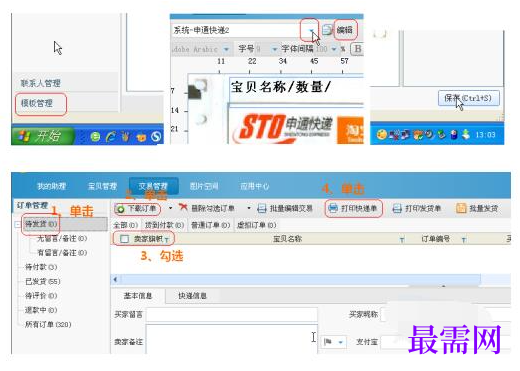The width and height of the screenshot is (520, 371).
Task: Select 退款中 (0) in order tree
Action: point(41,310)
